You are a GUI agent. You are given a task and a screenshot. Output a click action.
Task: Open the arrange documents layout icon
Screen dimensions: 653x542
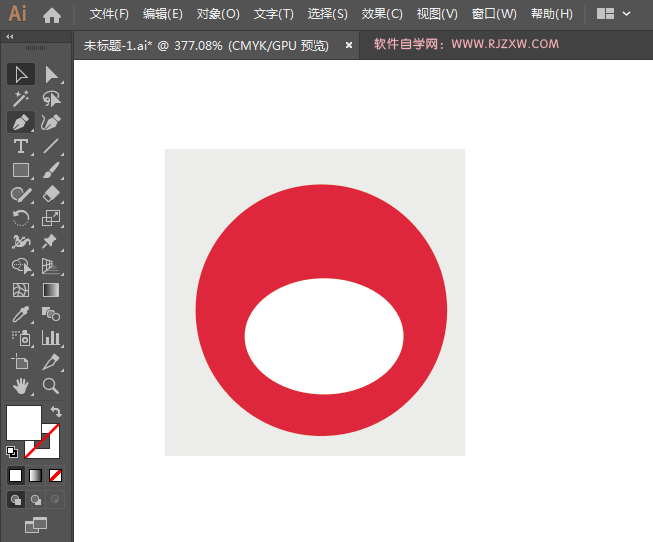coord(605,14)
